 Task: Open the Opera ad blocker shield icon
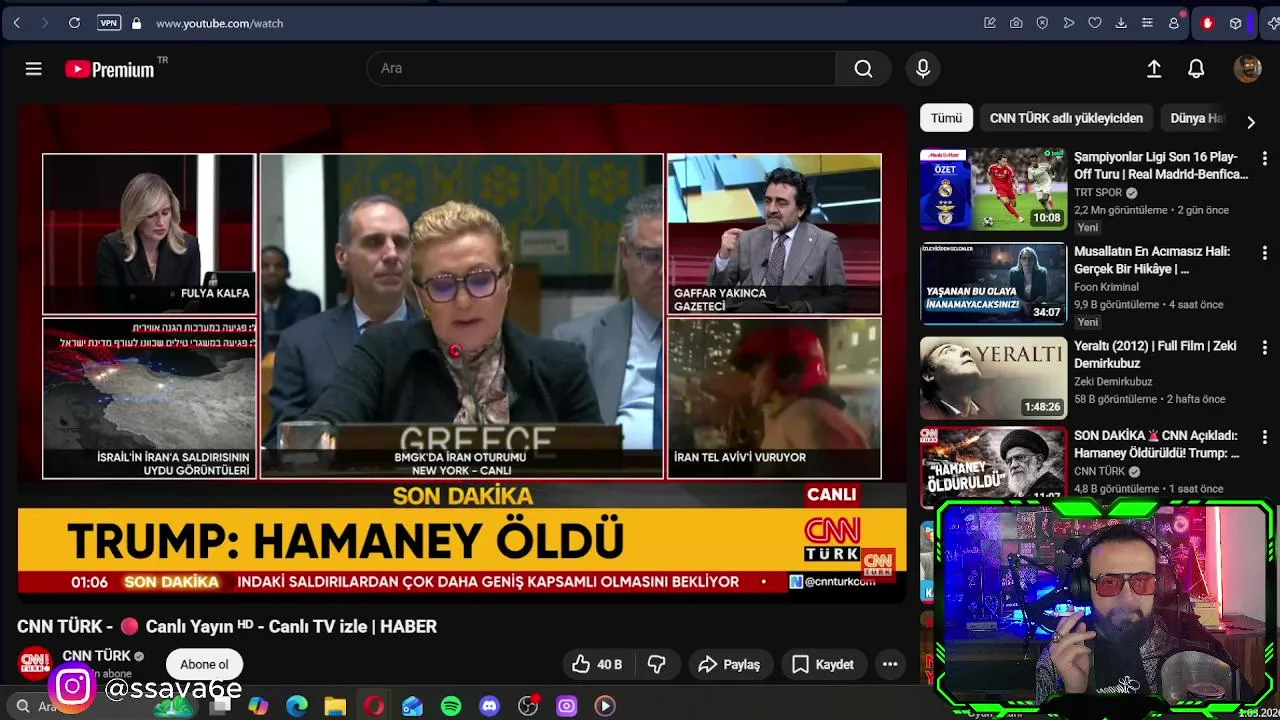(1042, 23)
